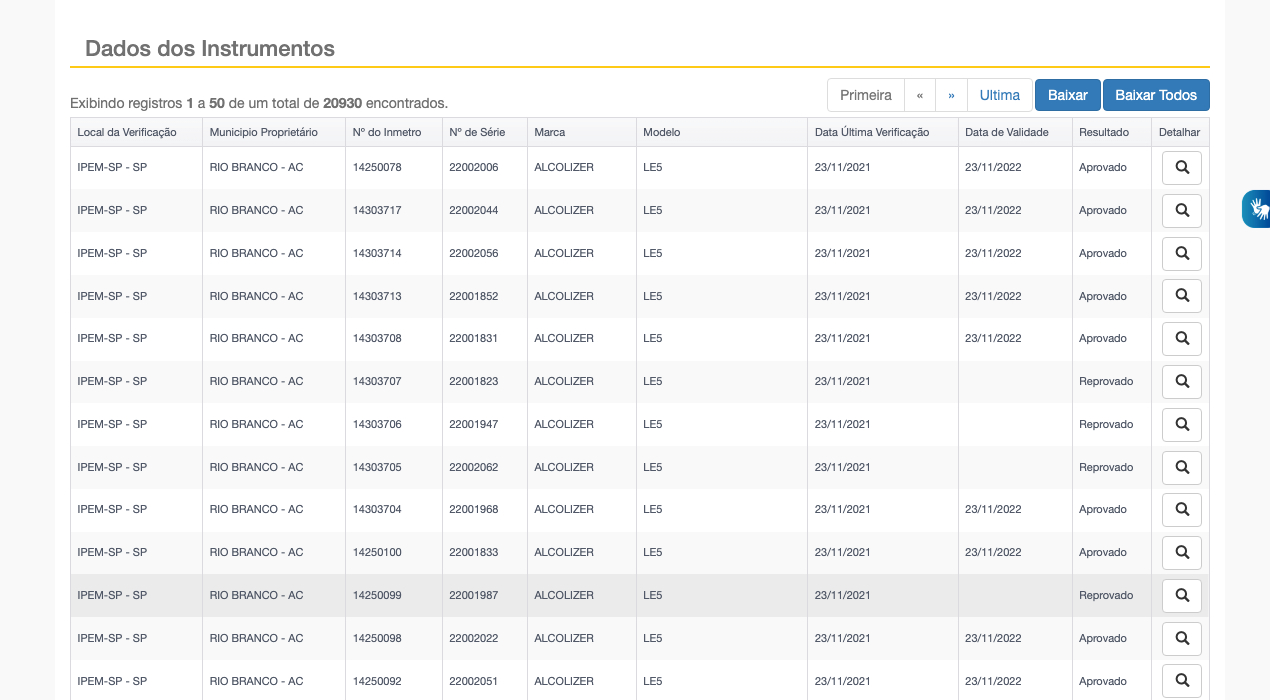Viewport: 1270px width, 700px height.
Task: Inspect record with Inmetro number 14303708
Action: tap(1181, 339)
